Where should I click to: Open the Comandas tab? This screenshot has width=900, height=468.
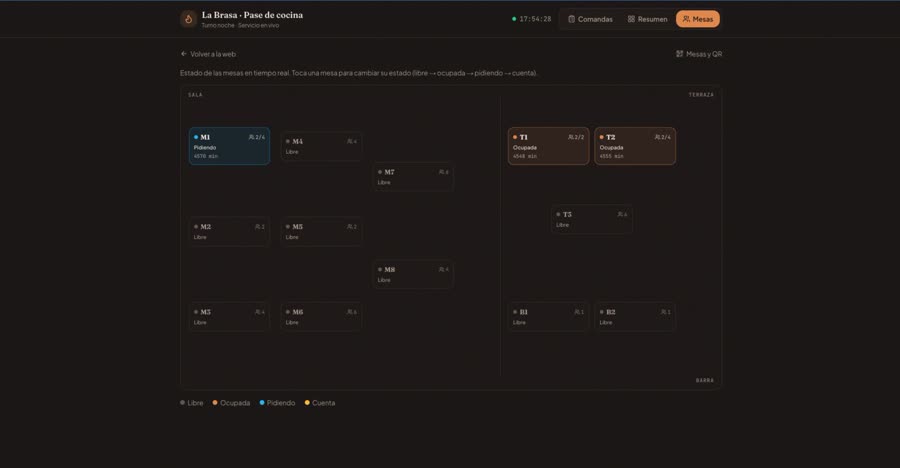pos(590,19)
